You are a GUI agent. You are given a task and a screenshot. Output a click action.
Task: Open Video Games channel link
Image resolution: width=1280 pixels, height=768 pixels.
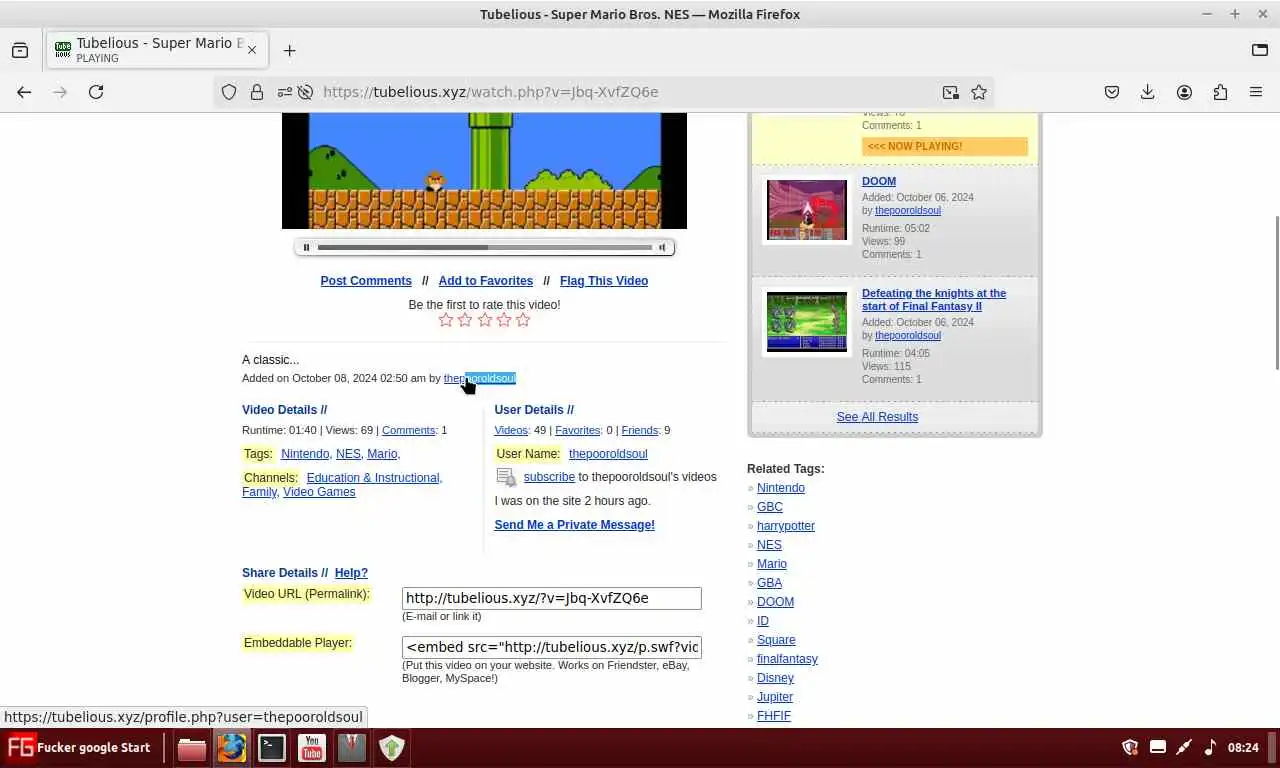point(319,492)
